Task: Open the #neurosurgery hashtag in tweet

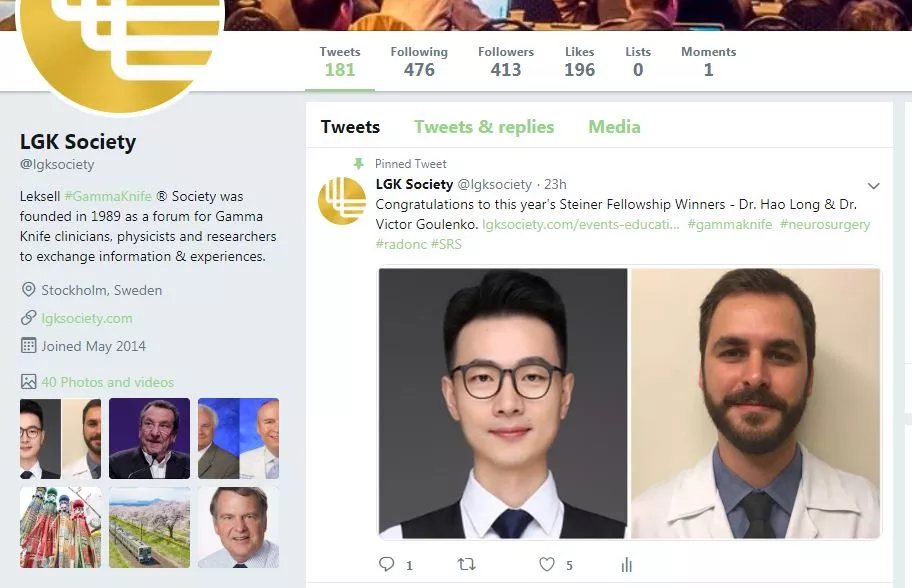Action: [x=825, y=224]
